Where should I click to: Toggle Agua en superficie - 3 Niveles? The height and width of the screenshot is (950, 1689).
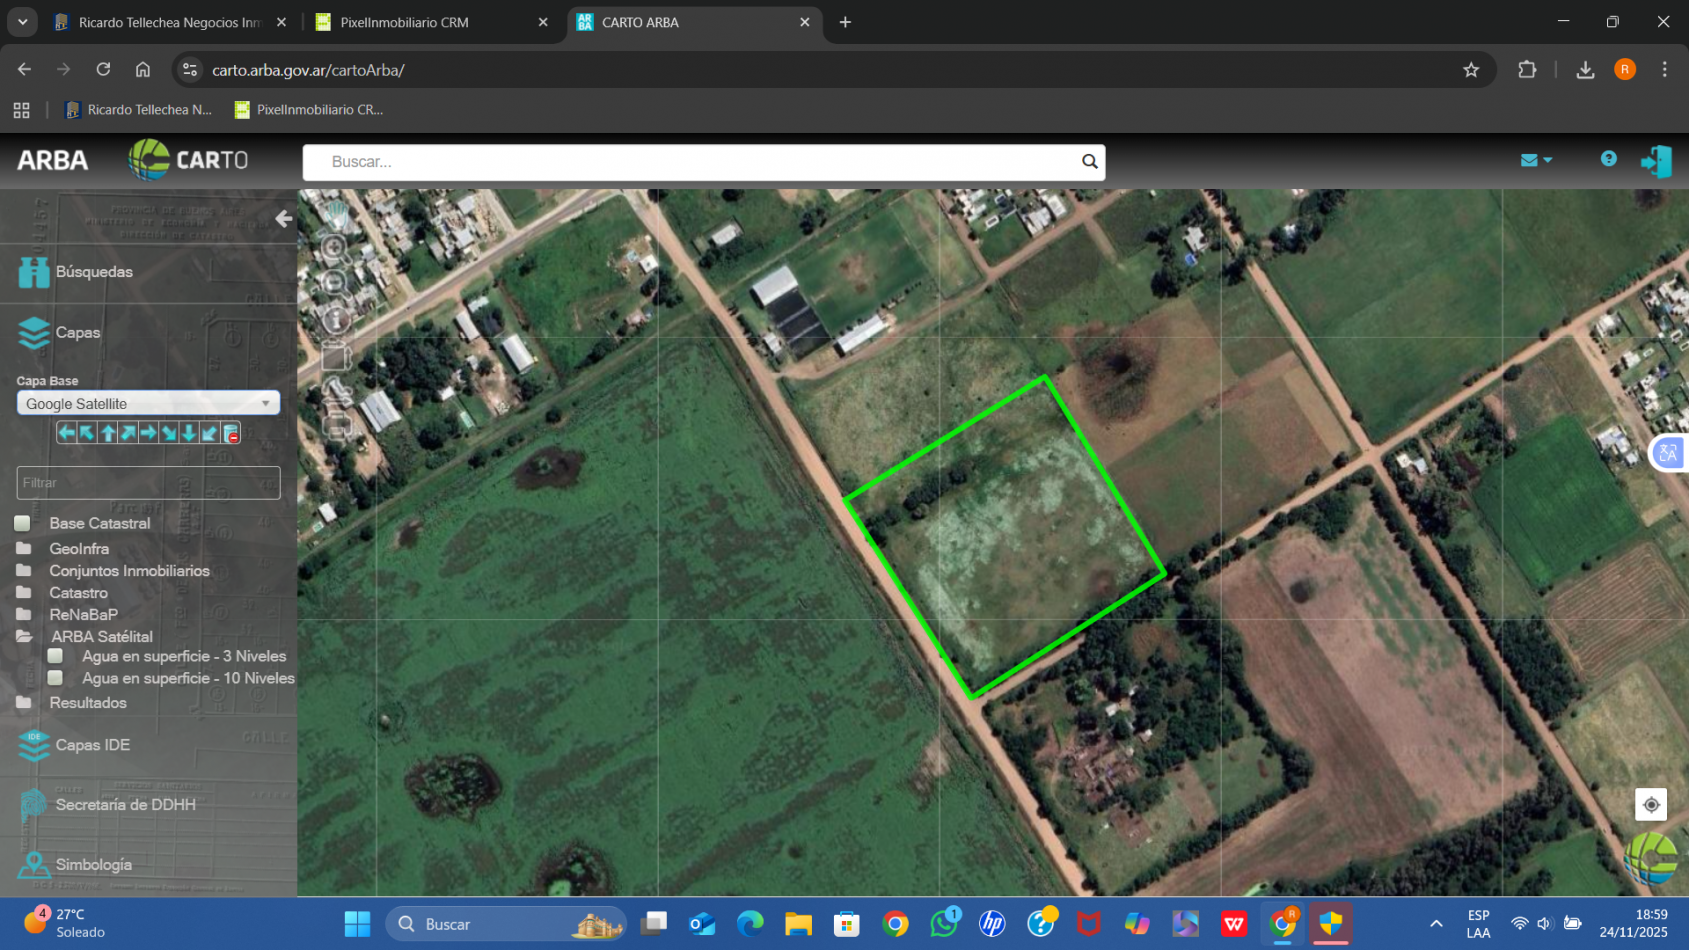tap(55, 656)
